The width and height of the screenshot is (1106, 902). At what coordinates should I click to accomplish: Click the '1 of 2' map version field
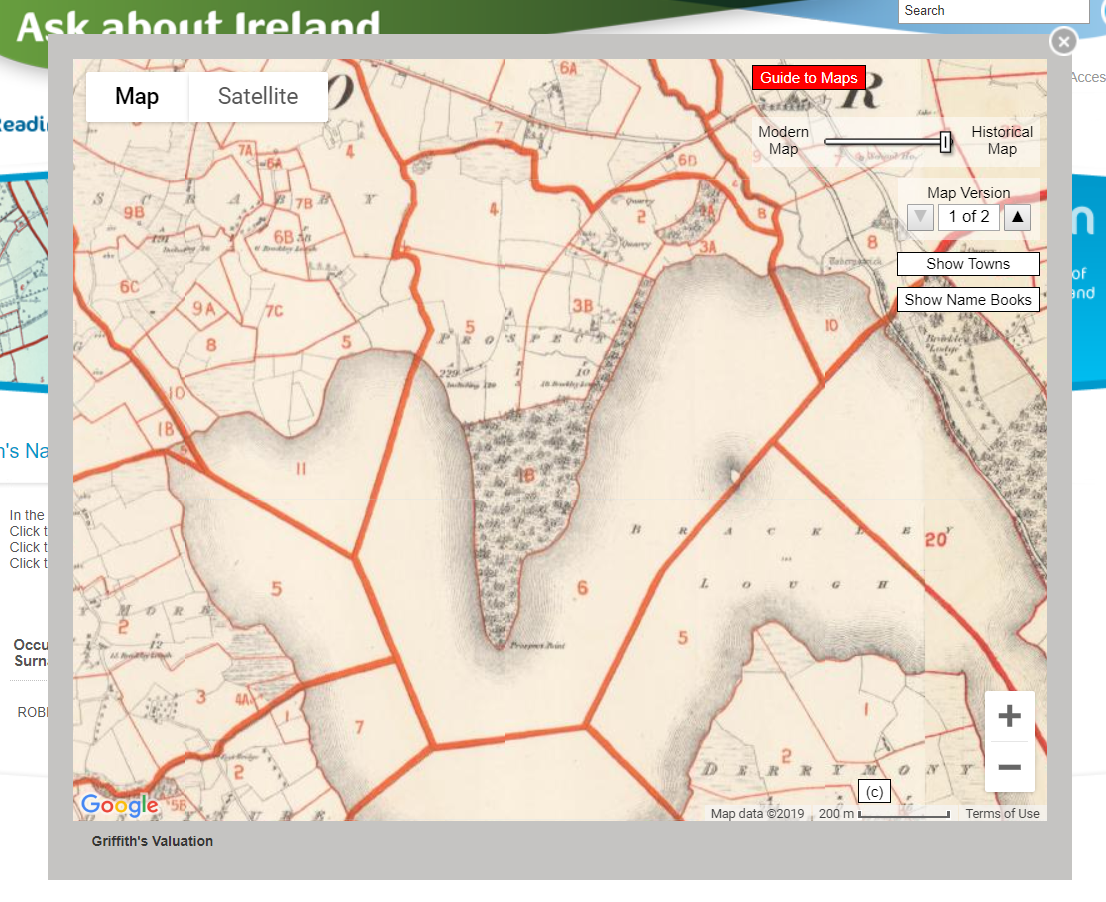pos(968,217)
